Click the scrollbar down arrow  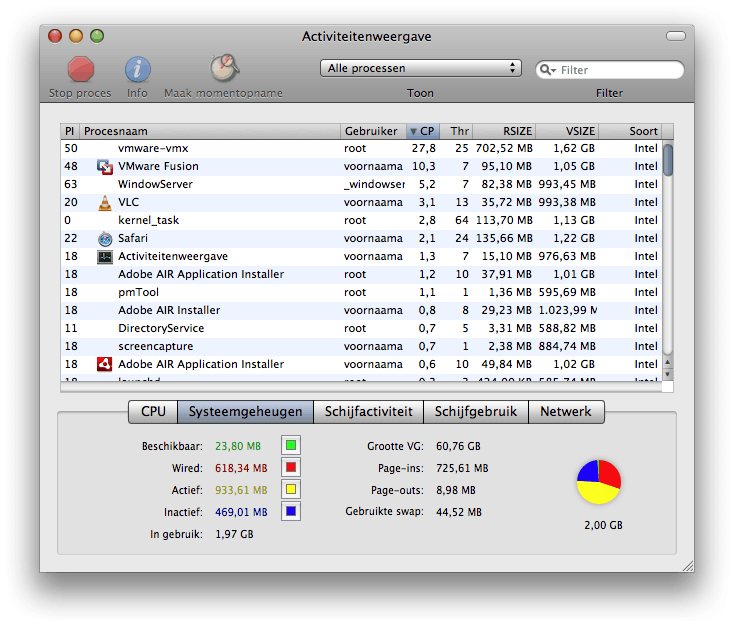point(668,374)
